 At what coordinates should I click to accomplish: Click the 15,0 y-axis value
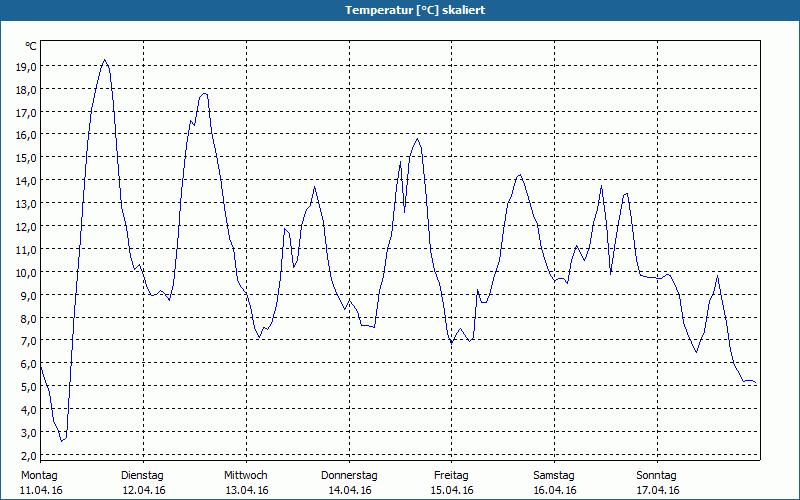coord(26,158)
